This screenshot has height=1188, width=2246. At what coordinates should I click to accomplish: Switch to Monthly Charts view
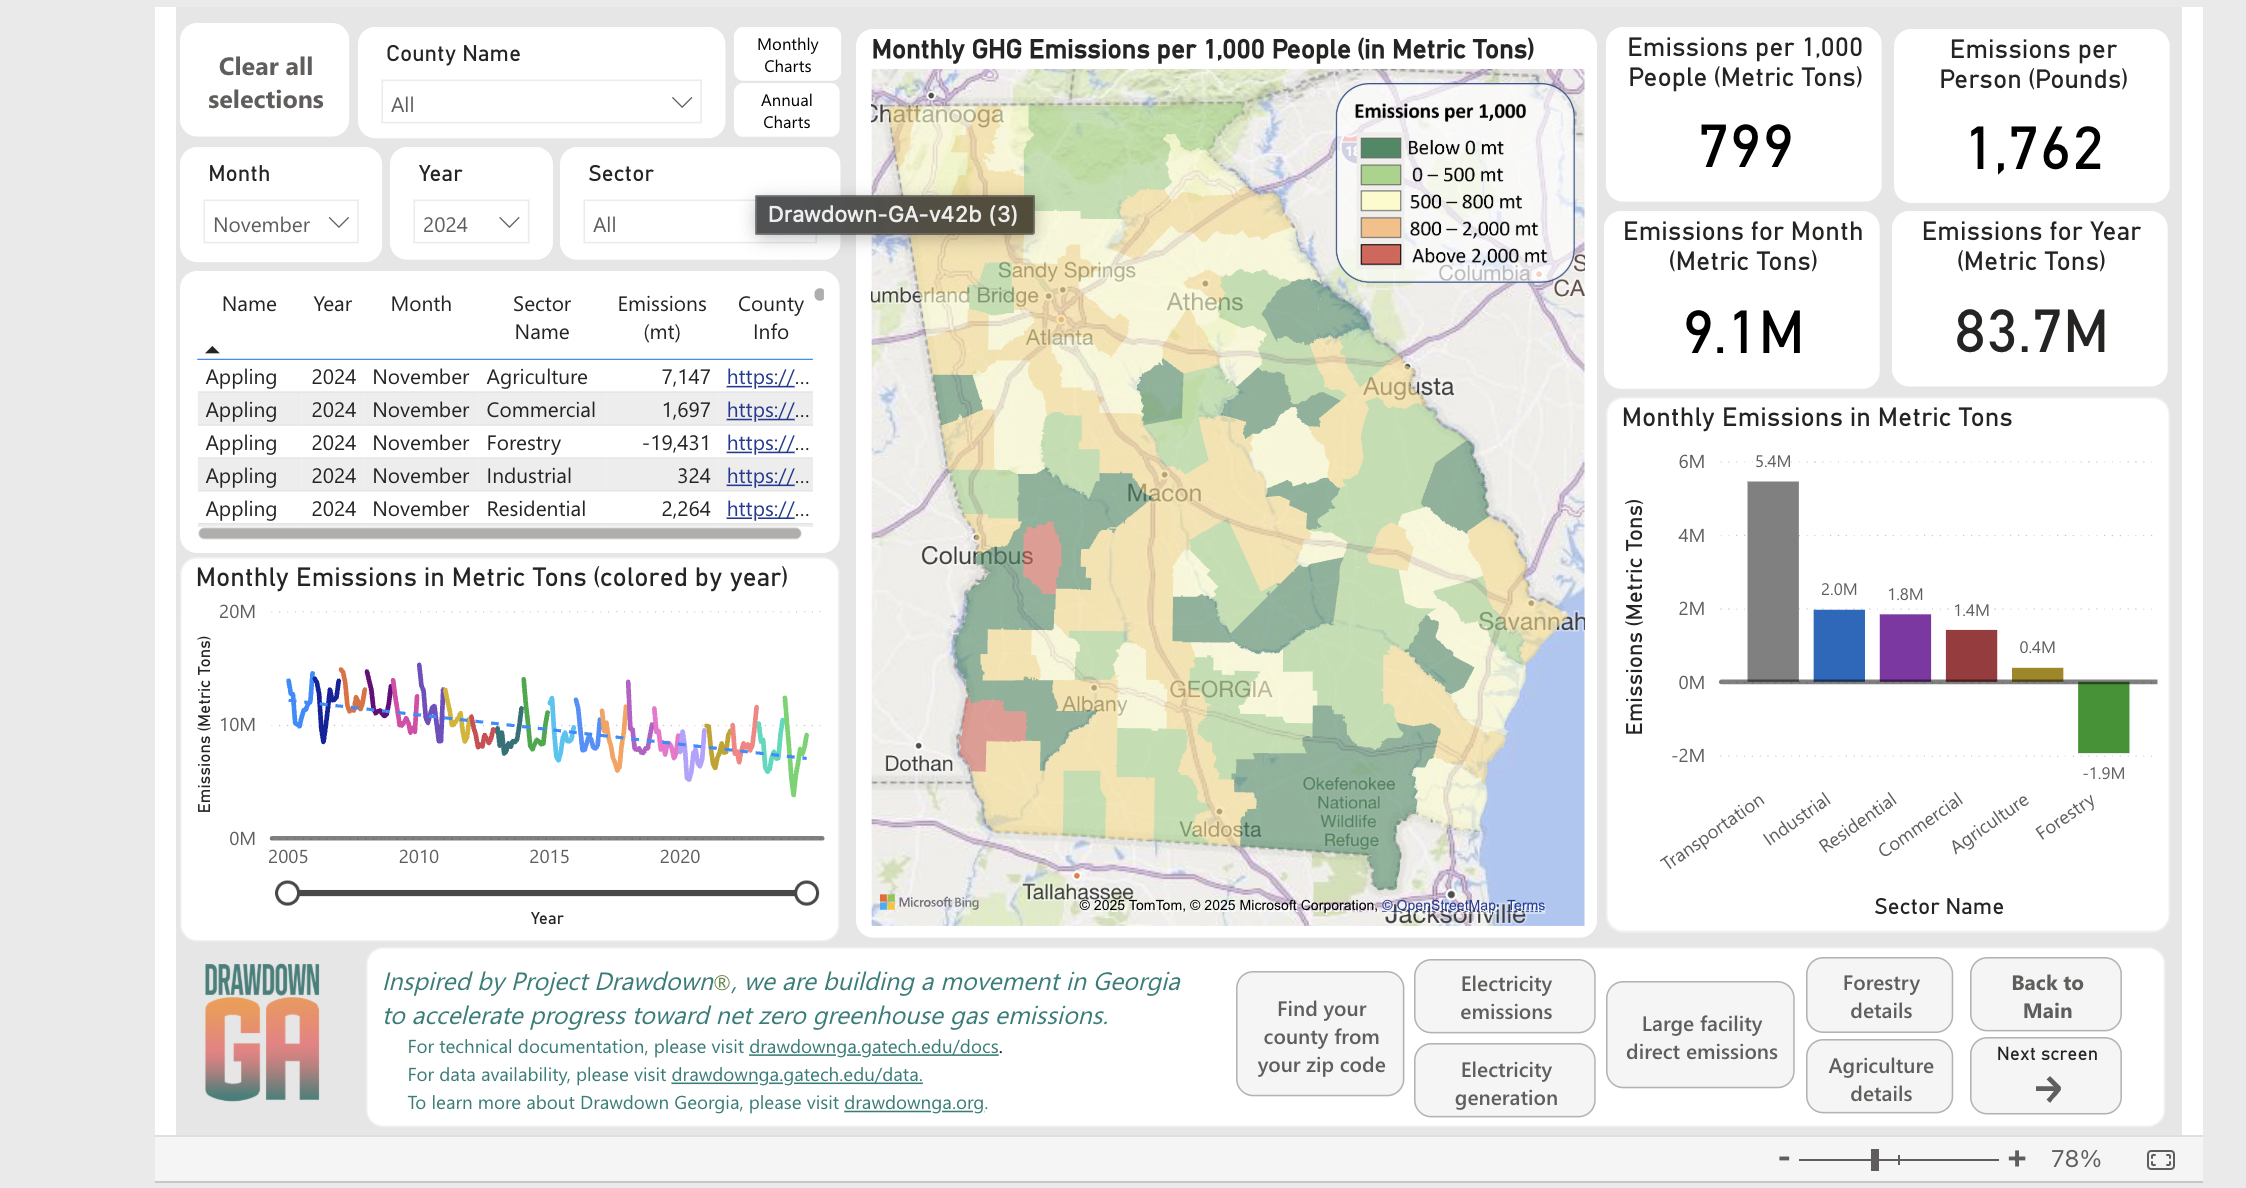tap(787, 55)
